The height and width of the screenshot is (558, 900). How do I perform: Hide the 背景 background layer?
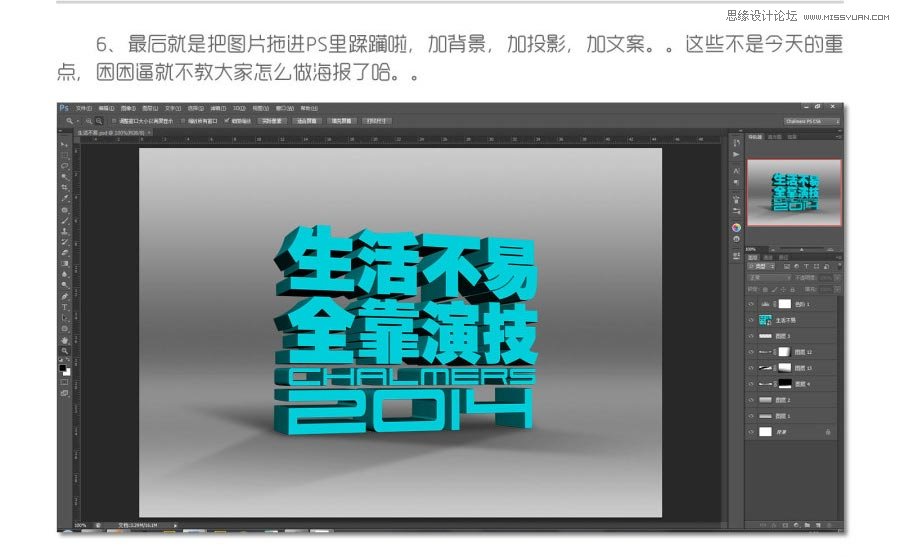coord(751,431)
